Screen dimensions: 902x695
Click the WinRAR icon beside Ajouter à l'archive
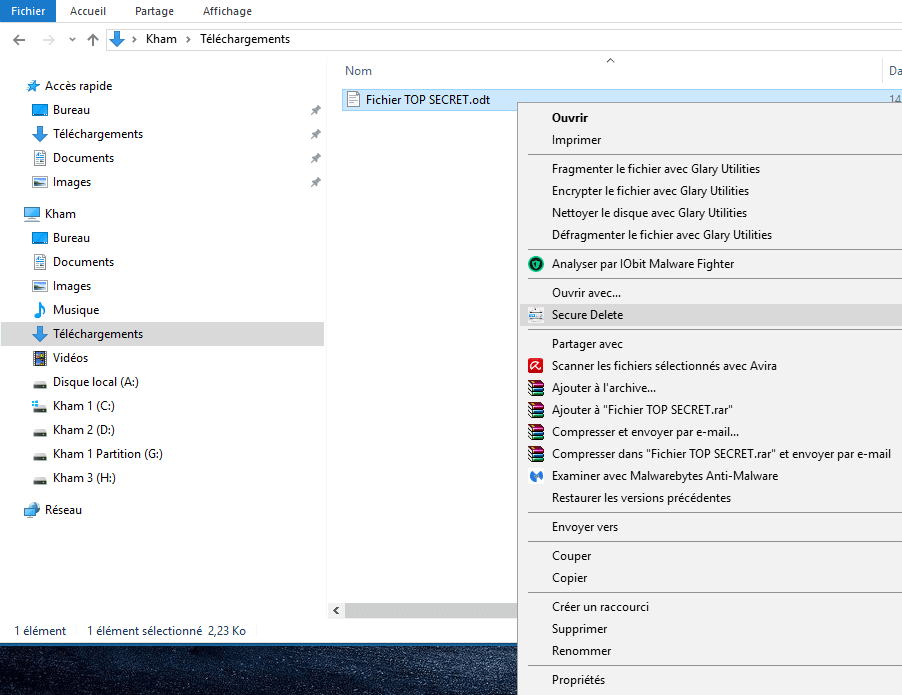point(536,388)
